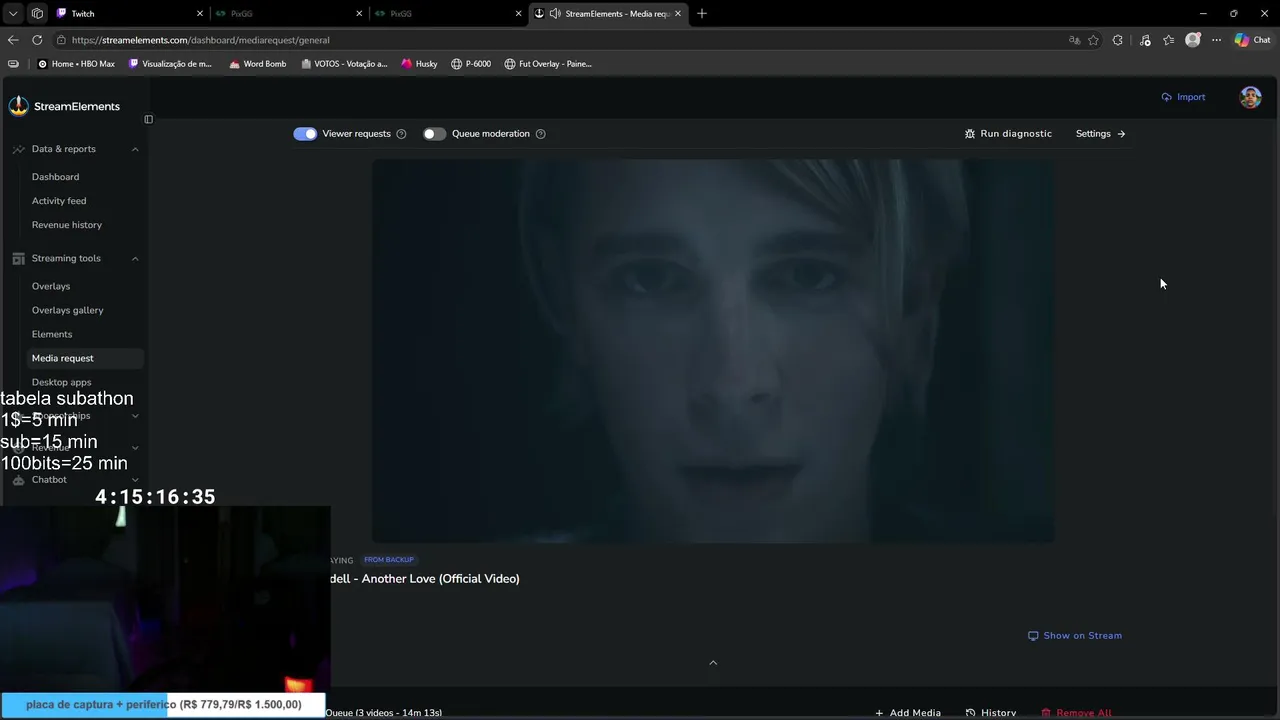Open browser settings and more menu
This screenshot has height=720, width=1280.
(x=1216, y=40)
